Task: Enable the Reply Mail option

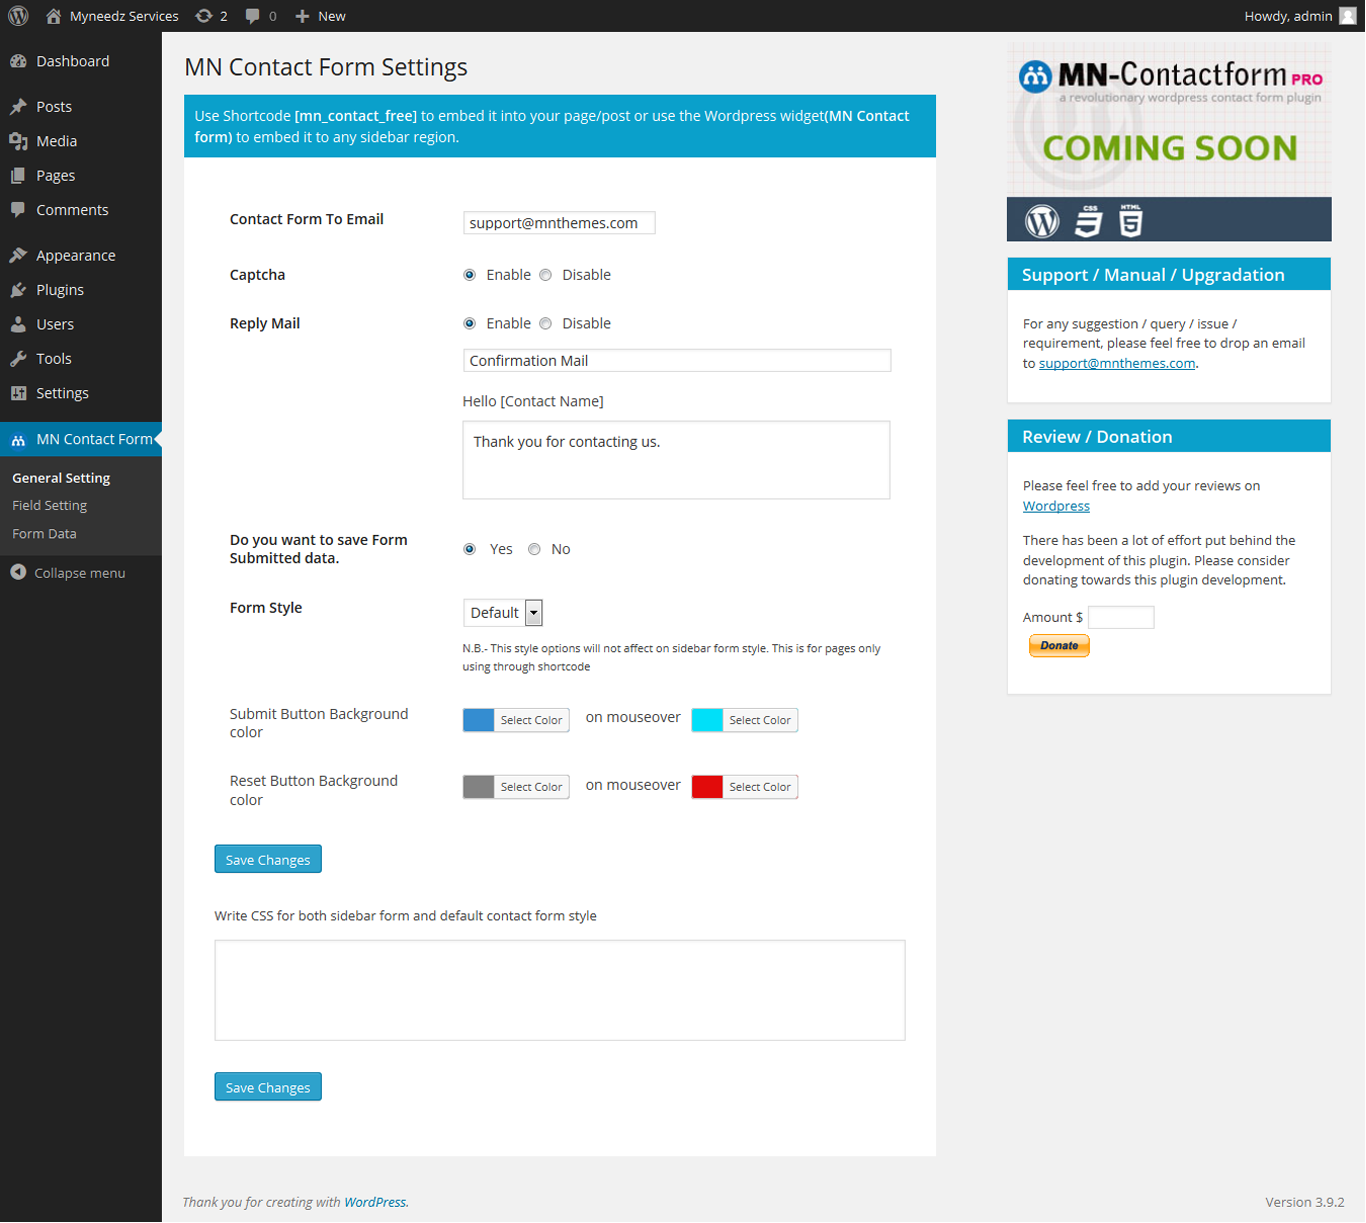Action: coord(469,324)
